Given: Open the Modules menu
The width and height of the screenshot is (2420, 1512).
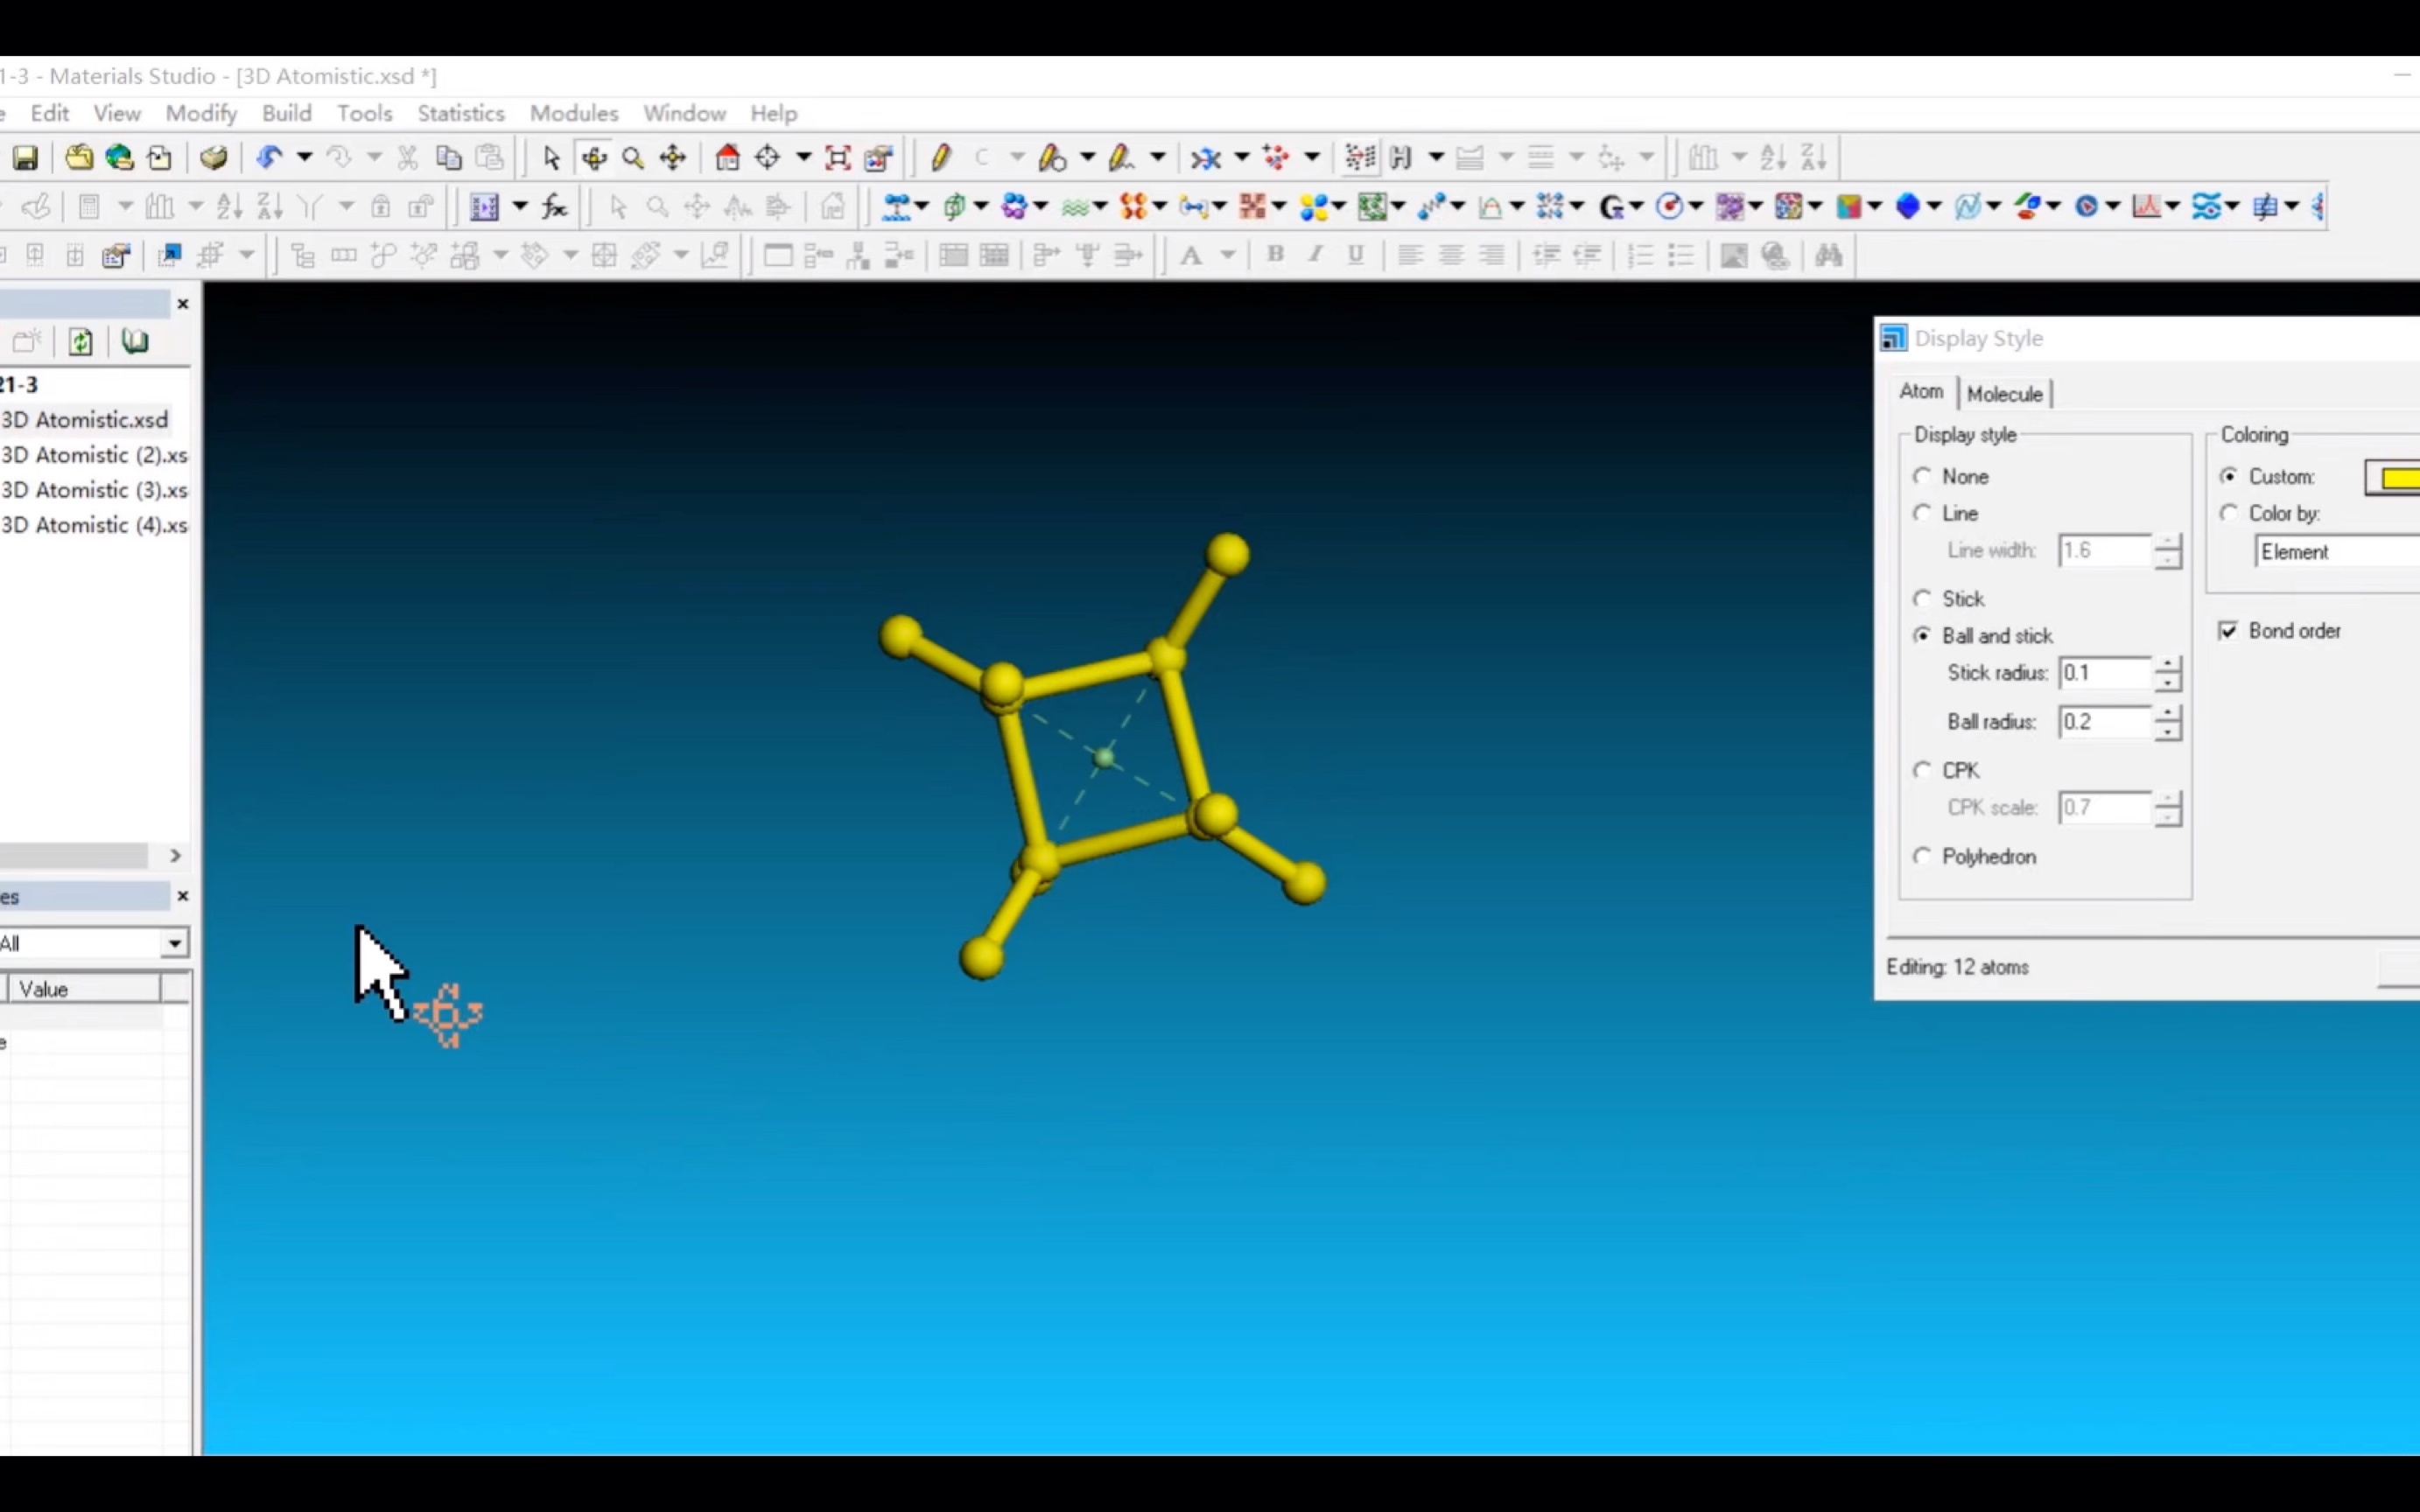Looking at the screenshot, I should pyautogui.click(x=573, y=111).
